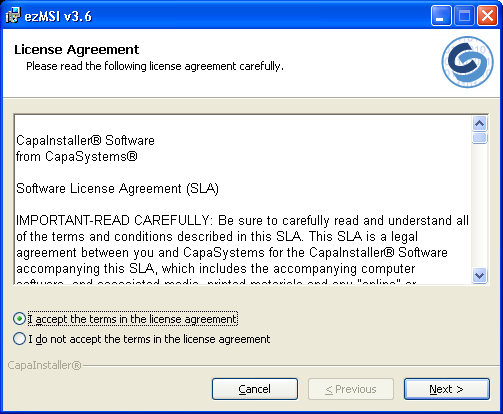Click the license text scroll down arrow
503x414 pixels.
(x=479, y=276)
